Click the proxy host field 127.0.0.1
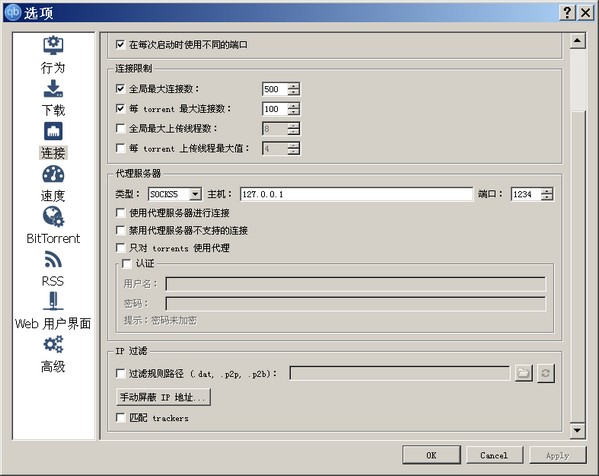 (x=356, y=194)
